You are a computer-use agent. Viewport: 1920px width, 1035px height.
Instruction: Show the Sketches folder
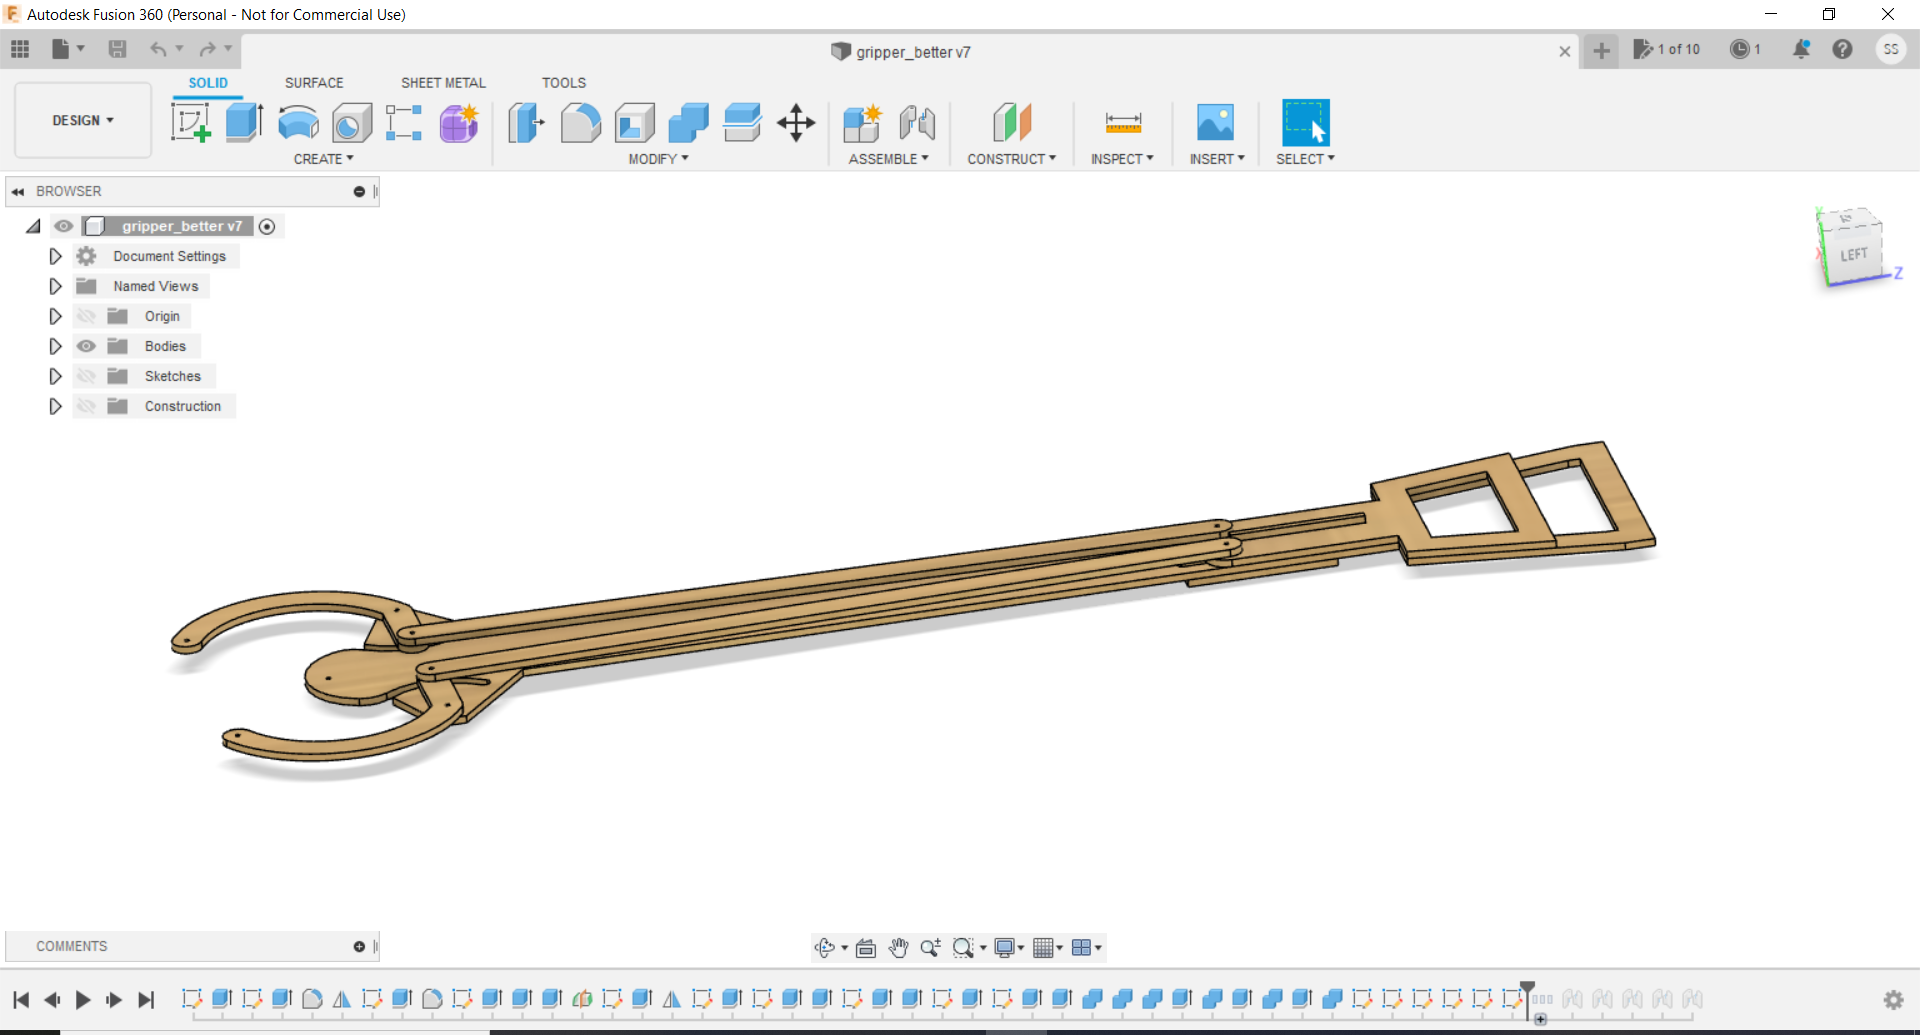pos(87,376)
